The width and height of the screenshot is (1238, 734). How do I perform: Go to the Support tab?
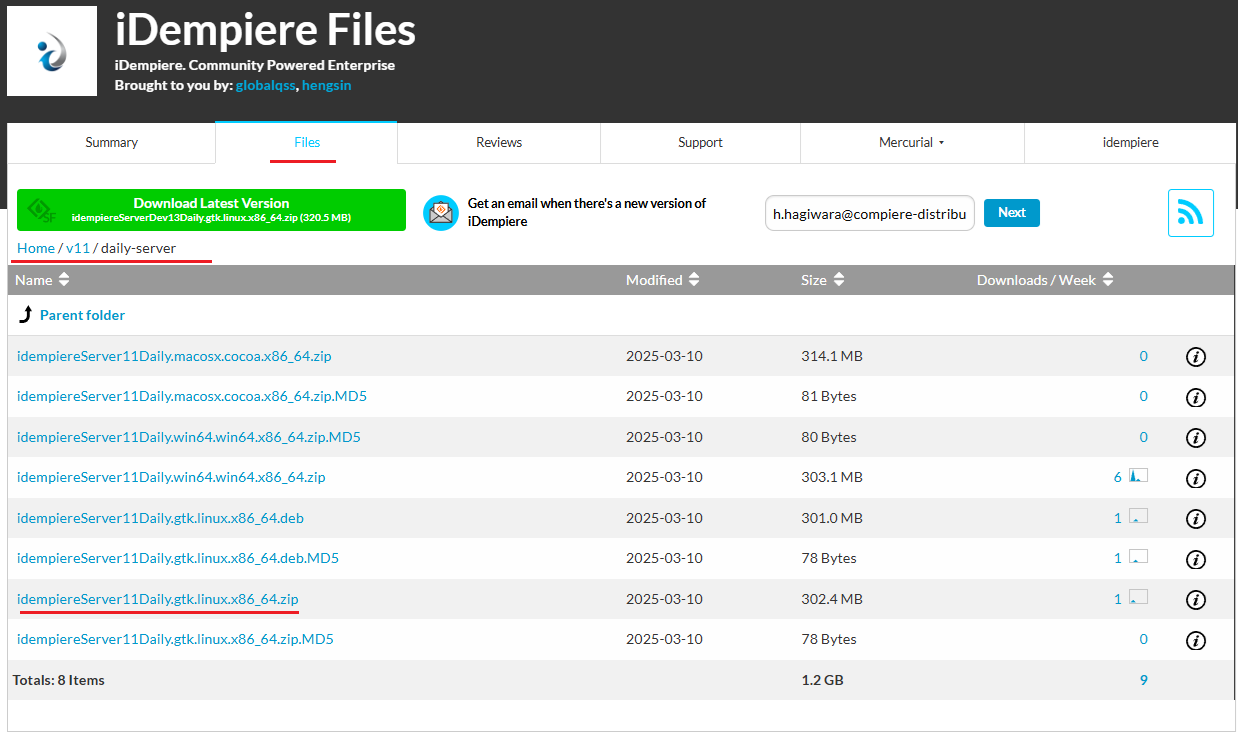700,142
